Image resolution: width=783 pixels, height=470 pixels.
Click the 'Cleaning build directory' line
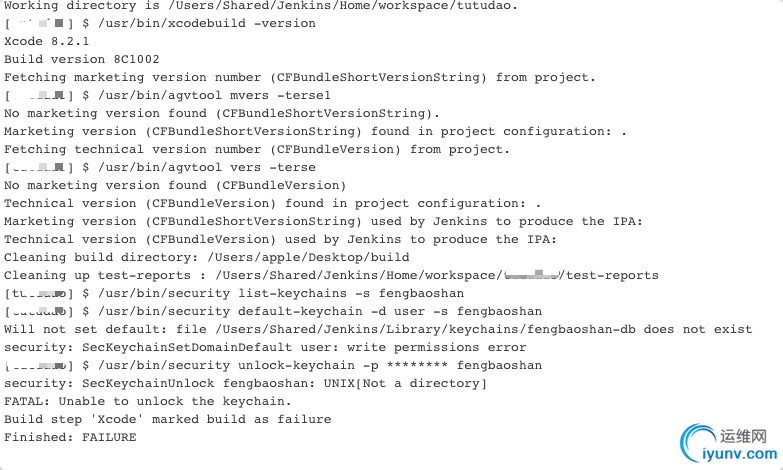pyautogui.click(x=207, y=257)
